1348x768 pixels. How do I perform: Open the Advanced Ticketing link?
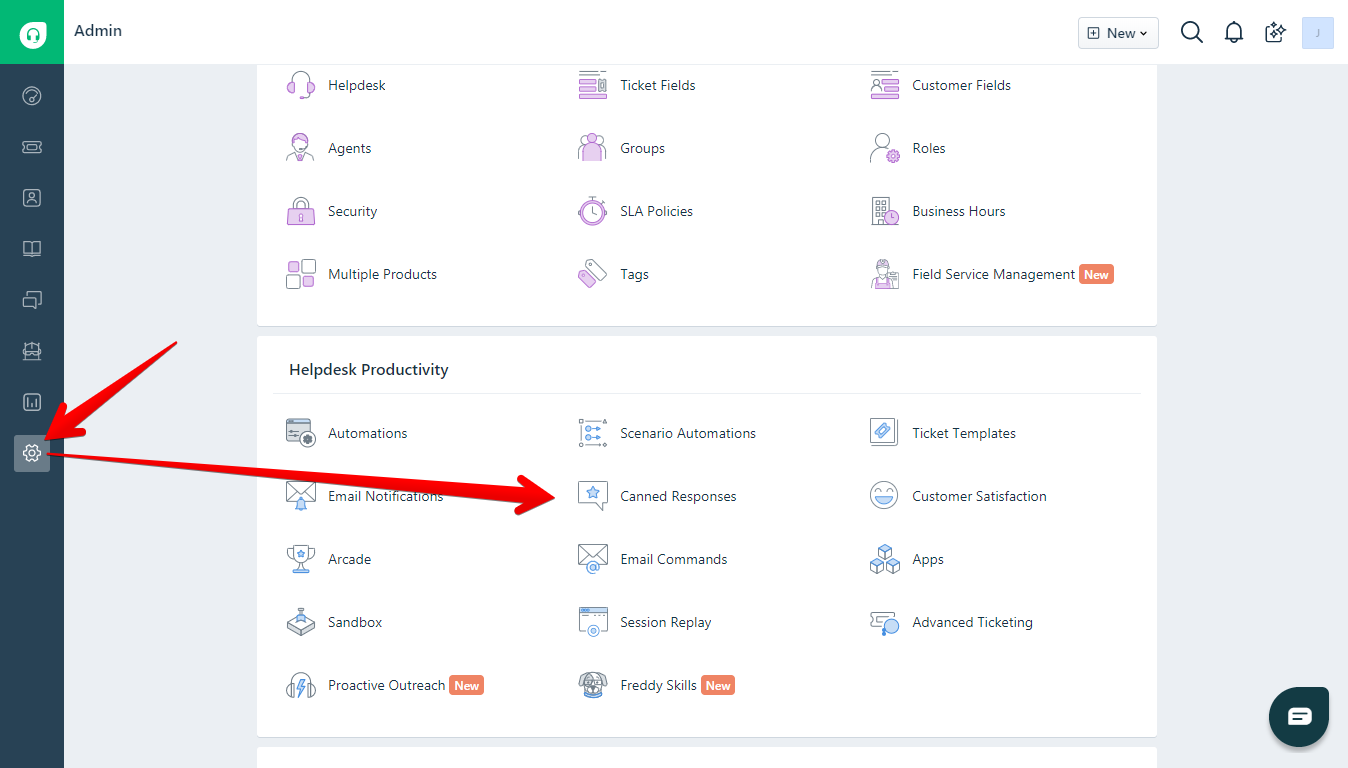tap(972, 622)
